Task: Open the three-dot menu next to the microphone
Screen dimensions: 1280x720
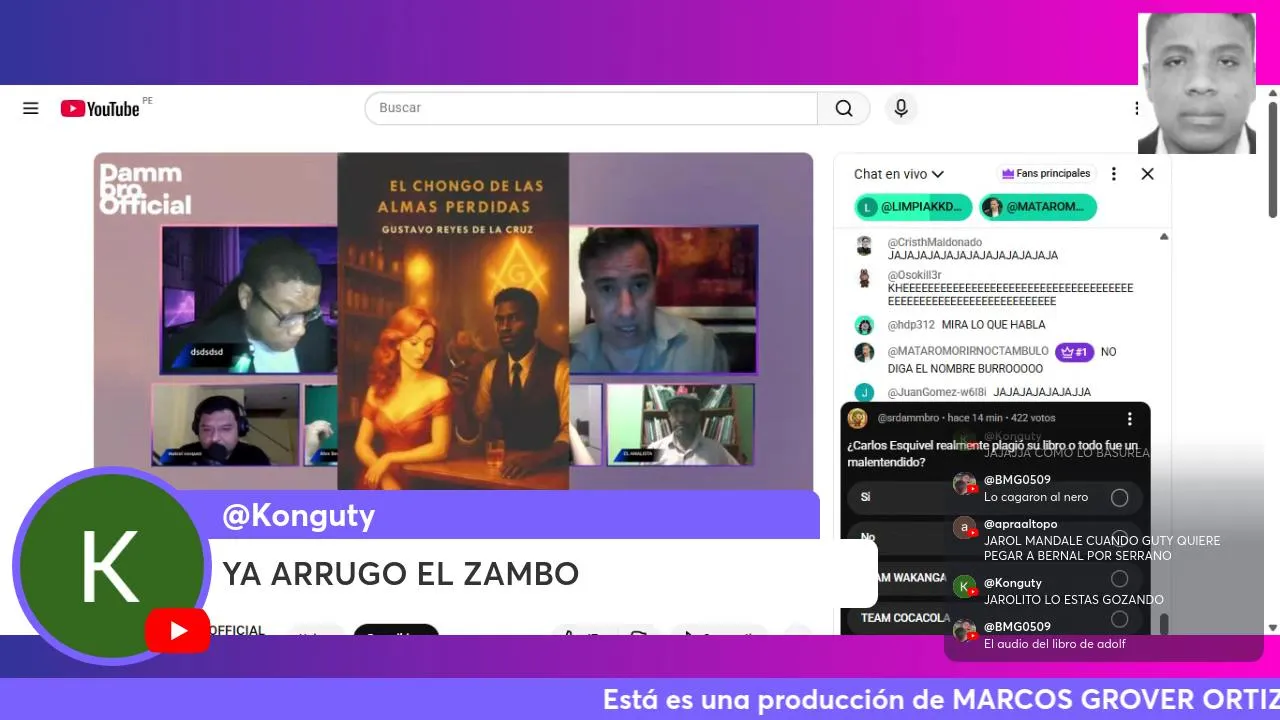Action: (x=1136, y=108)
